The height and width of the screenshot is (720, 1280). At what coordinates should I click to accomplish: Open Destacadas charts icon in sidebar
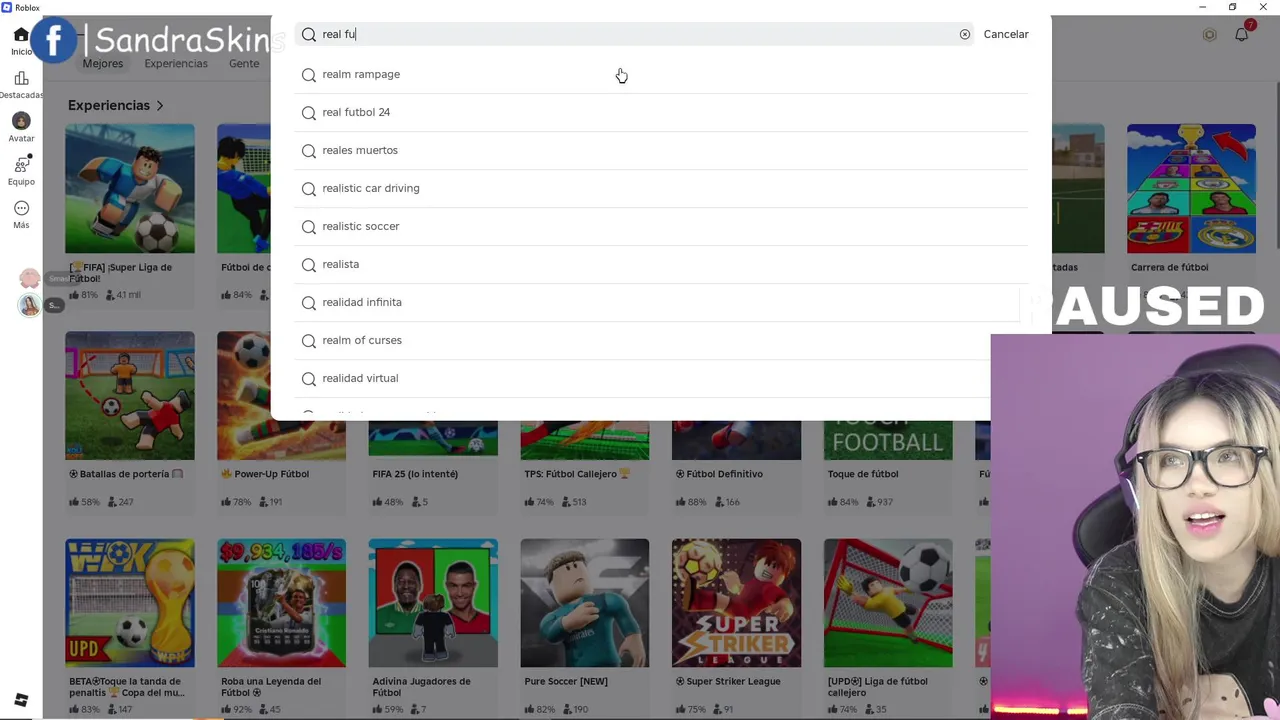(21, 78)
